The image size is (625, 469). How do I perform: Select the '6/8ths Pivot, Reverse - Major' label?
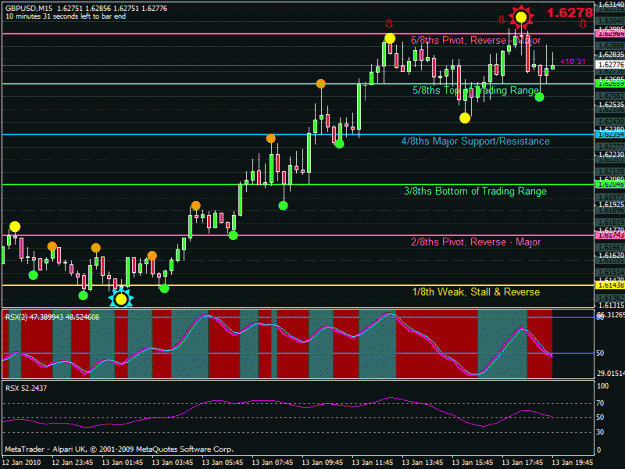476,40
